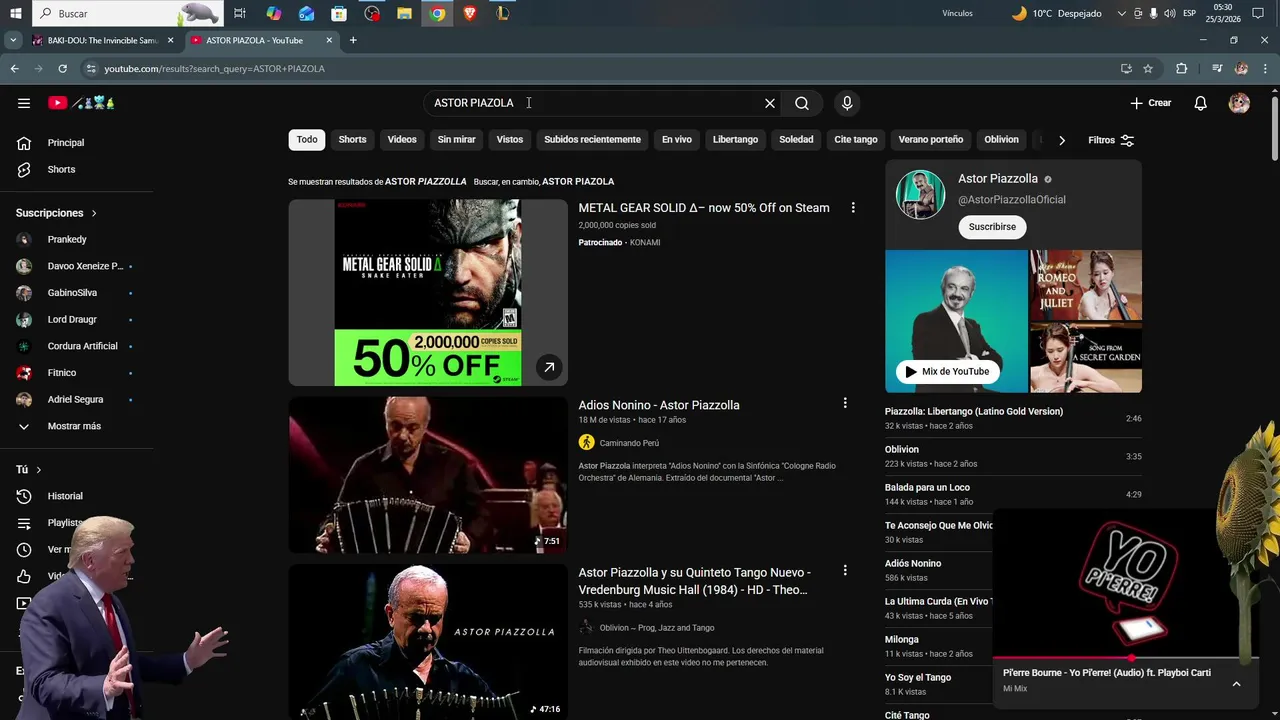This screenshot has height=720, width=1280.
Task: Search instead for ASTOR PIAZOLA
Action: 578,182
